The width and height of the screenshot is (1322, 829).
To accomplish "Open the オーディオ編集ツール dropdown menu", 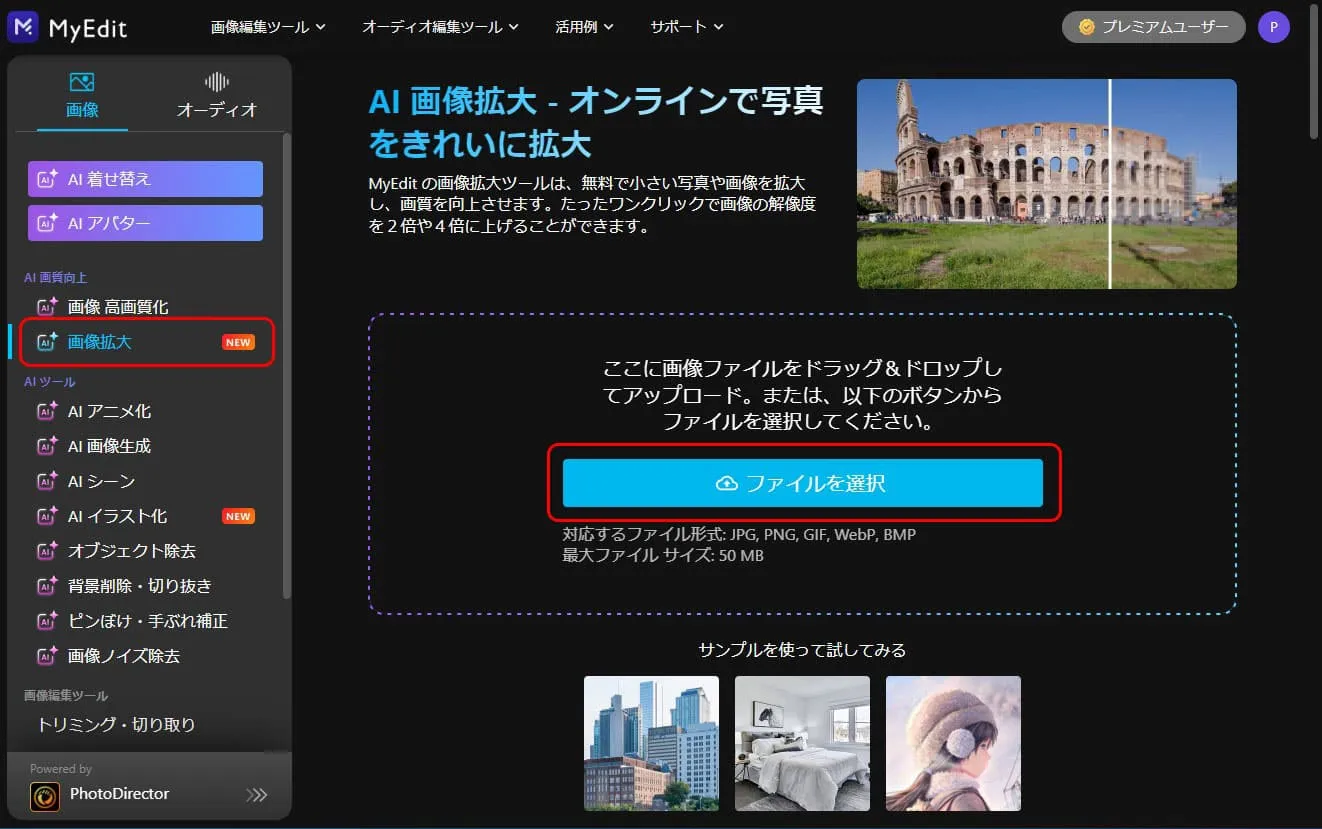I will (x=440, y=27).
